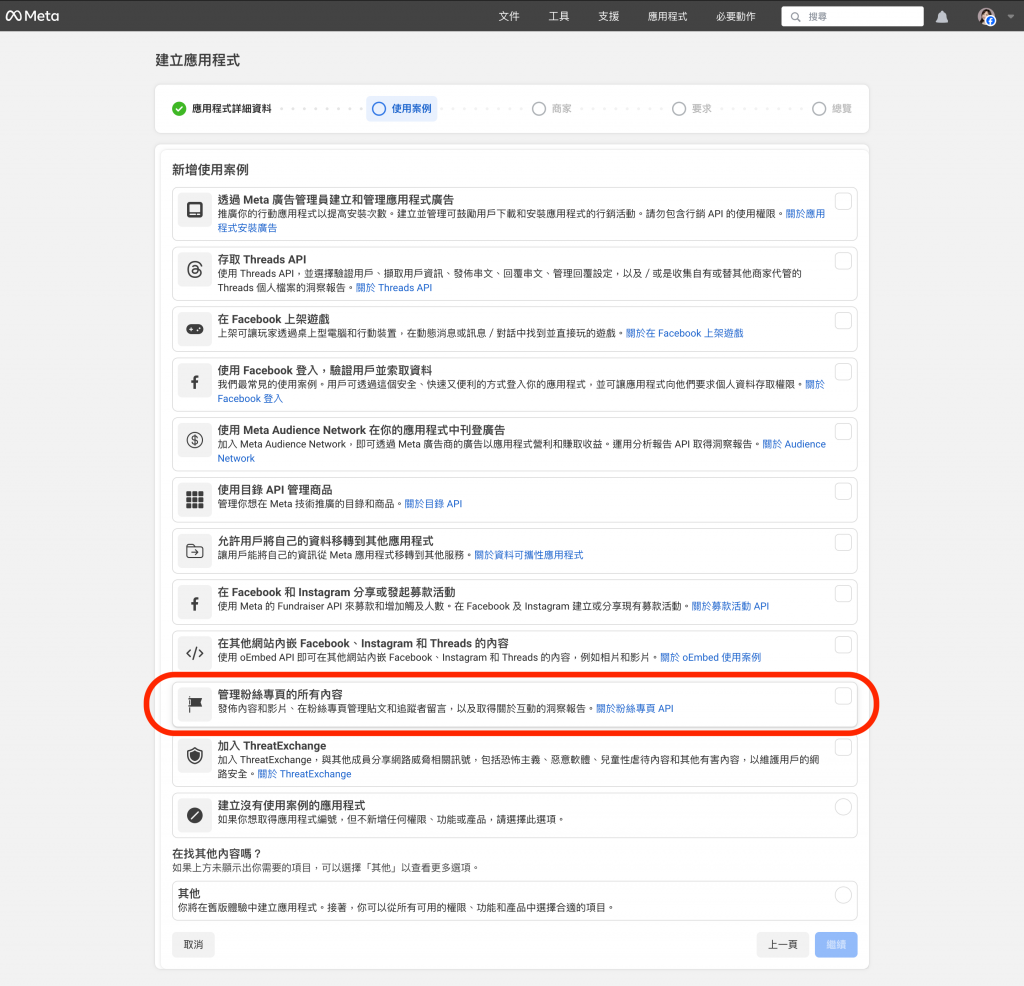1024x986 pixels.
Task: Open the 關於粉絲專頁 API link
Action: (635, 708)
